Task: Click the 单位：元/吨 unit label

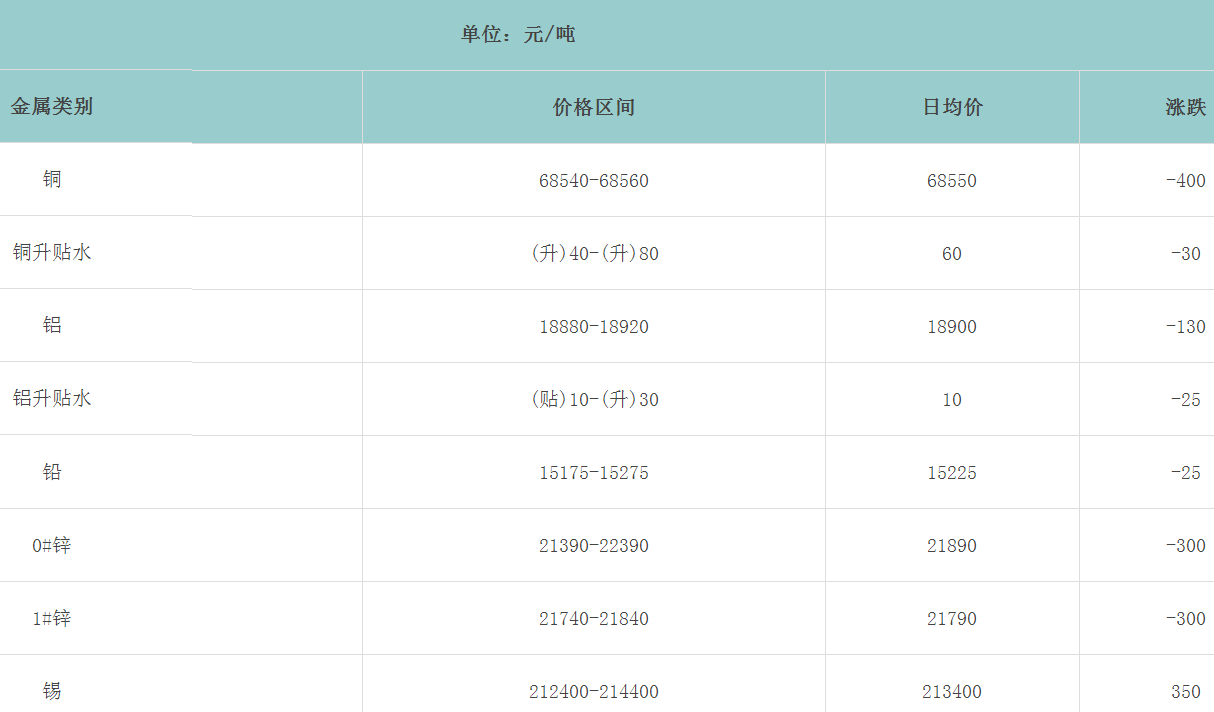Action: [x=518, y=35]
